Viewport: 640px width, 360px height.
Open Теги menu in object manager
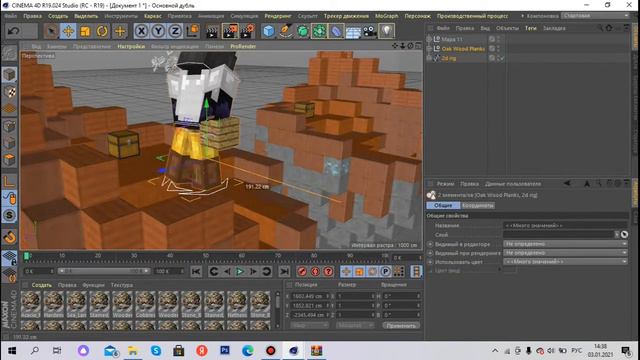(x=531, y=28)
